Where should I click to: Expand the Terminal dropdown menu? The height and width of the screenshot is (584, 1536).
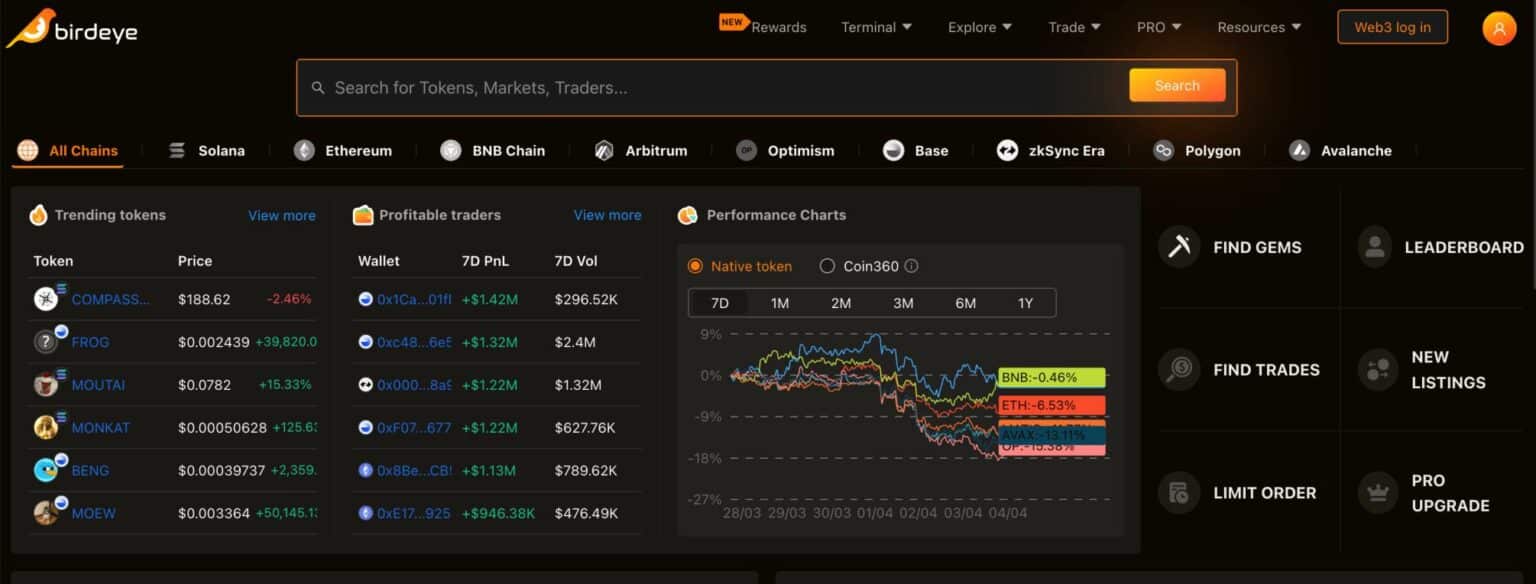(876, 27)
